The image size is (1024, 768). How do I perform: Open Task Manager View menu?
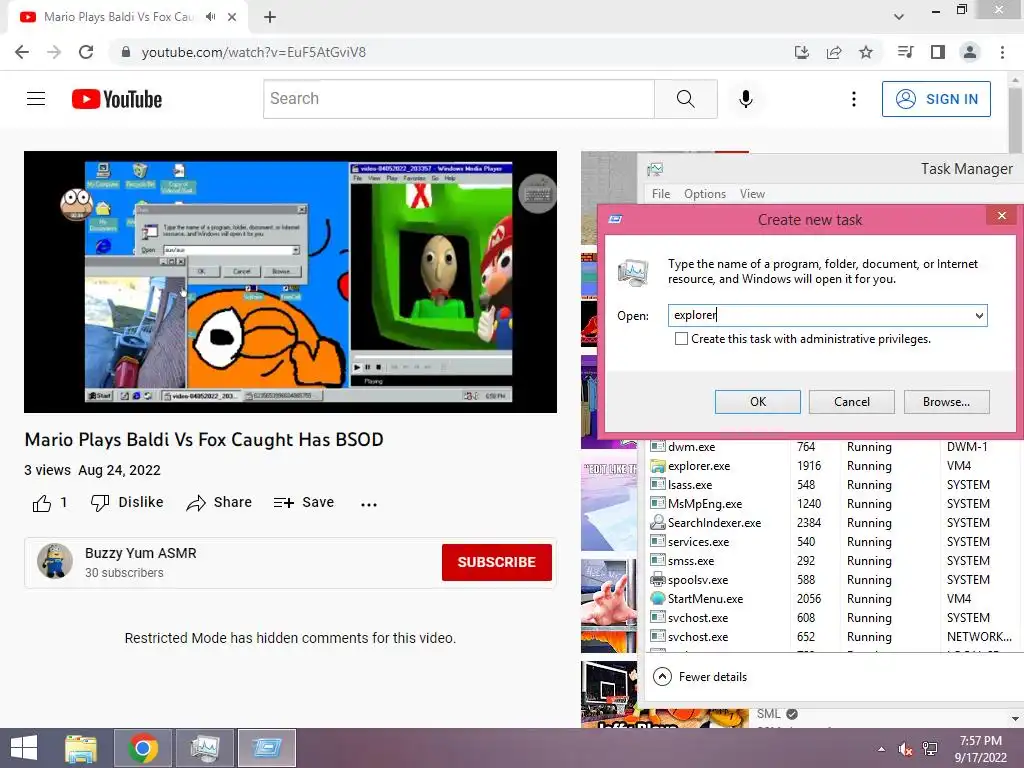[x=752, y=194]
